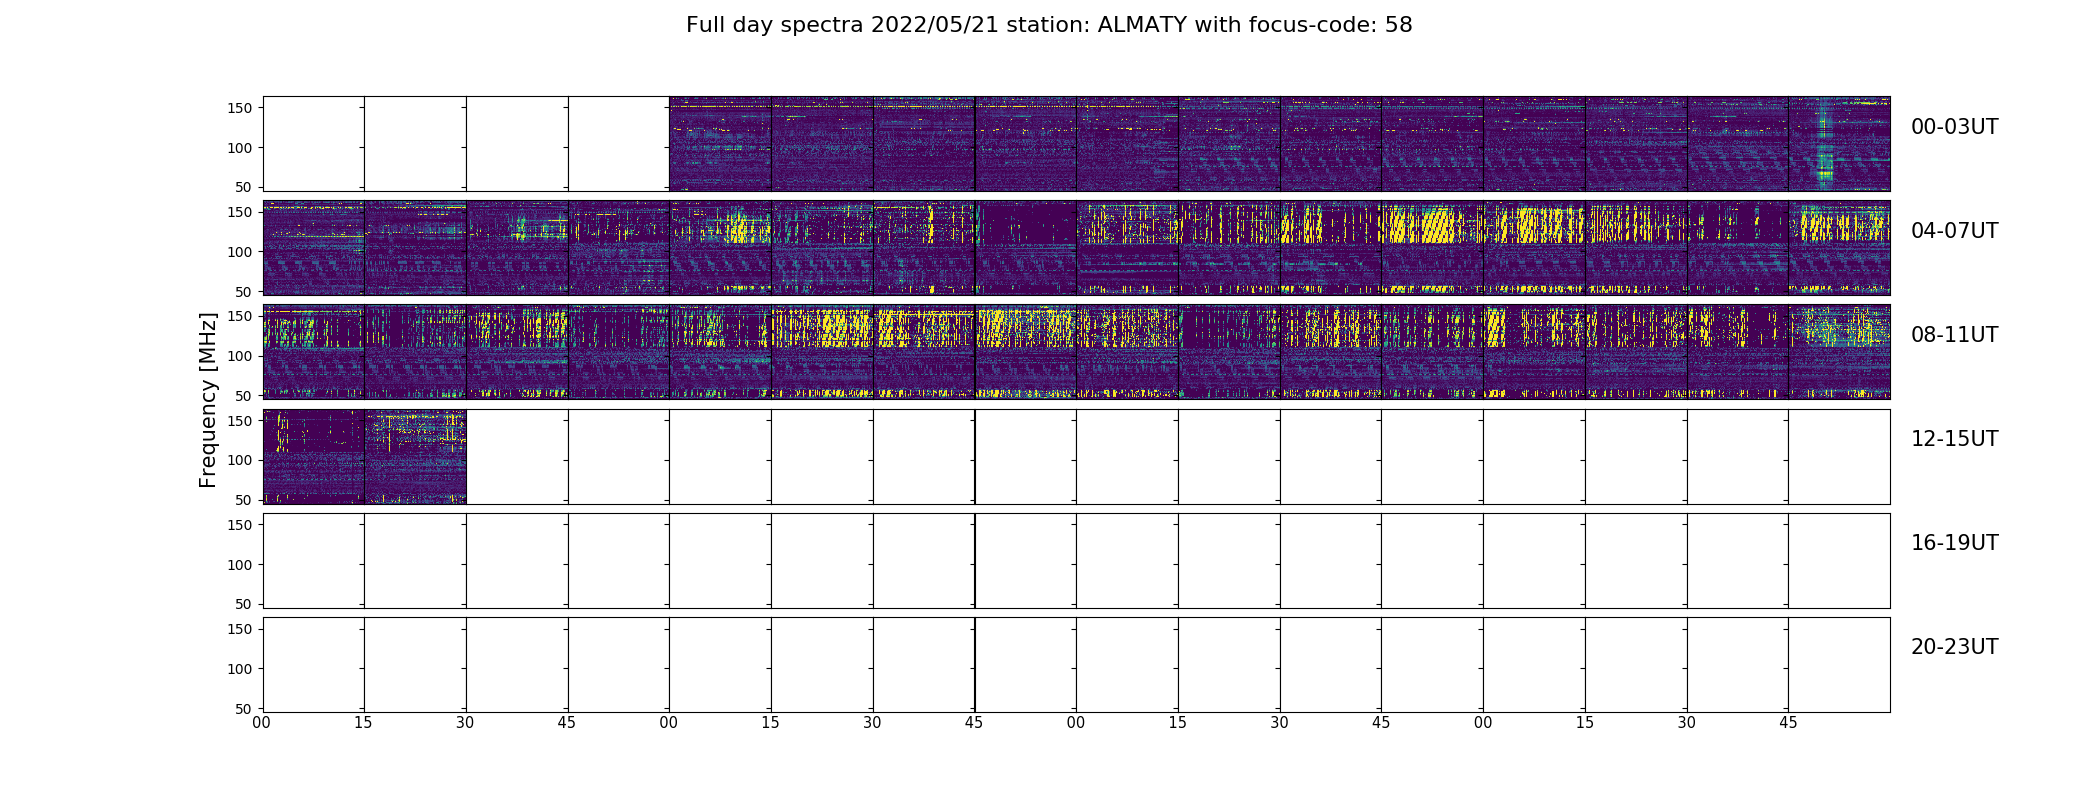Select the '20-23UT' row label

[1954, 647]
